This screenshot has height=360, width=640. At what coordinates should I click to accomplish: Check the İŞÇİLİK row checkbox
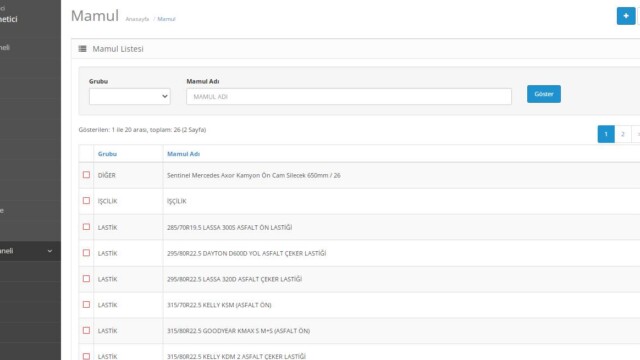[x=86, y=200]
